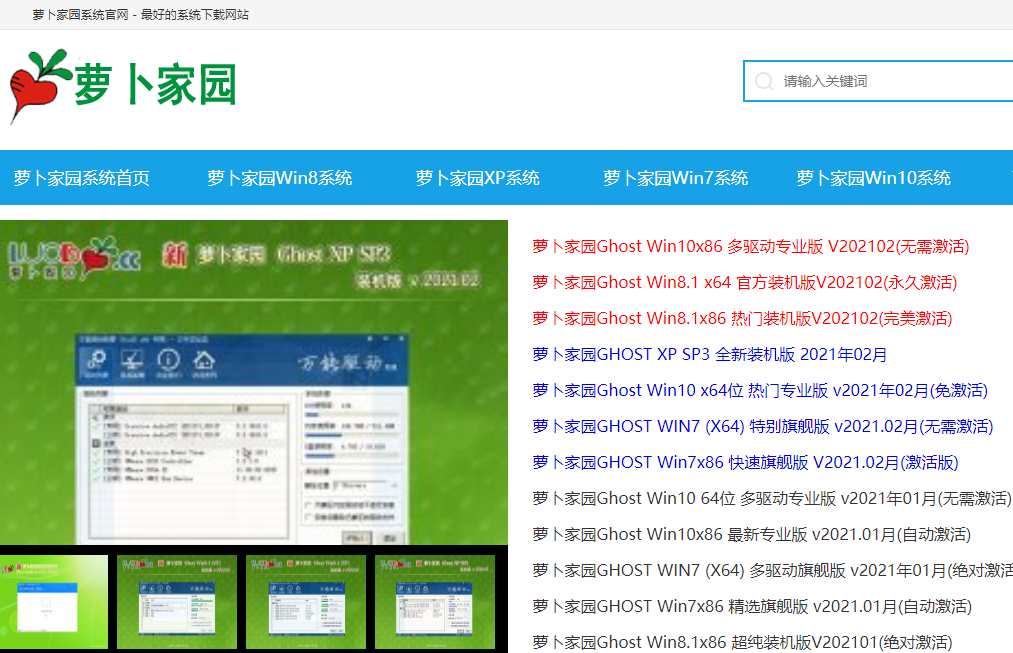This screenshot has height=653, width=1013.
Task: Click the magnifier search icon
Action: 763,81
